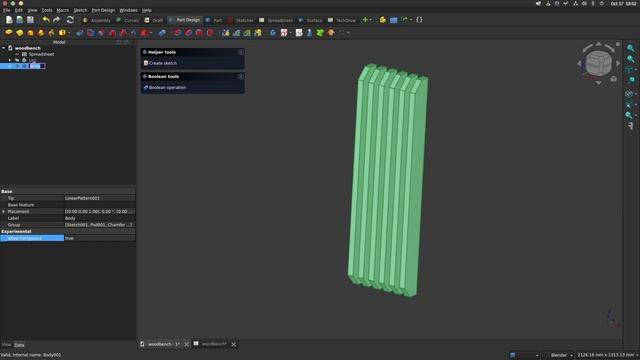Open the Part Design menu
Screen dimensions: 640x360
click(103, 10)
